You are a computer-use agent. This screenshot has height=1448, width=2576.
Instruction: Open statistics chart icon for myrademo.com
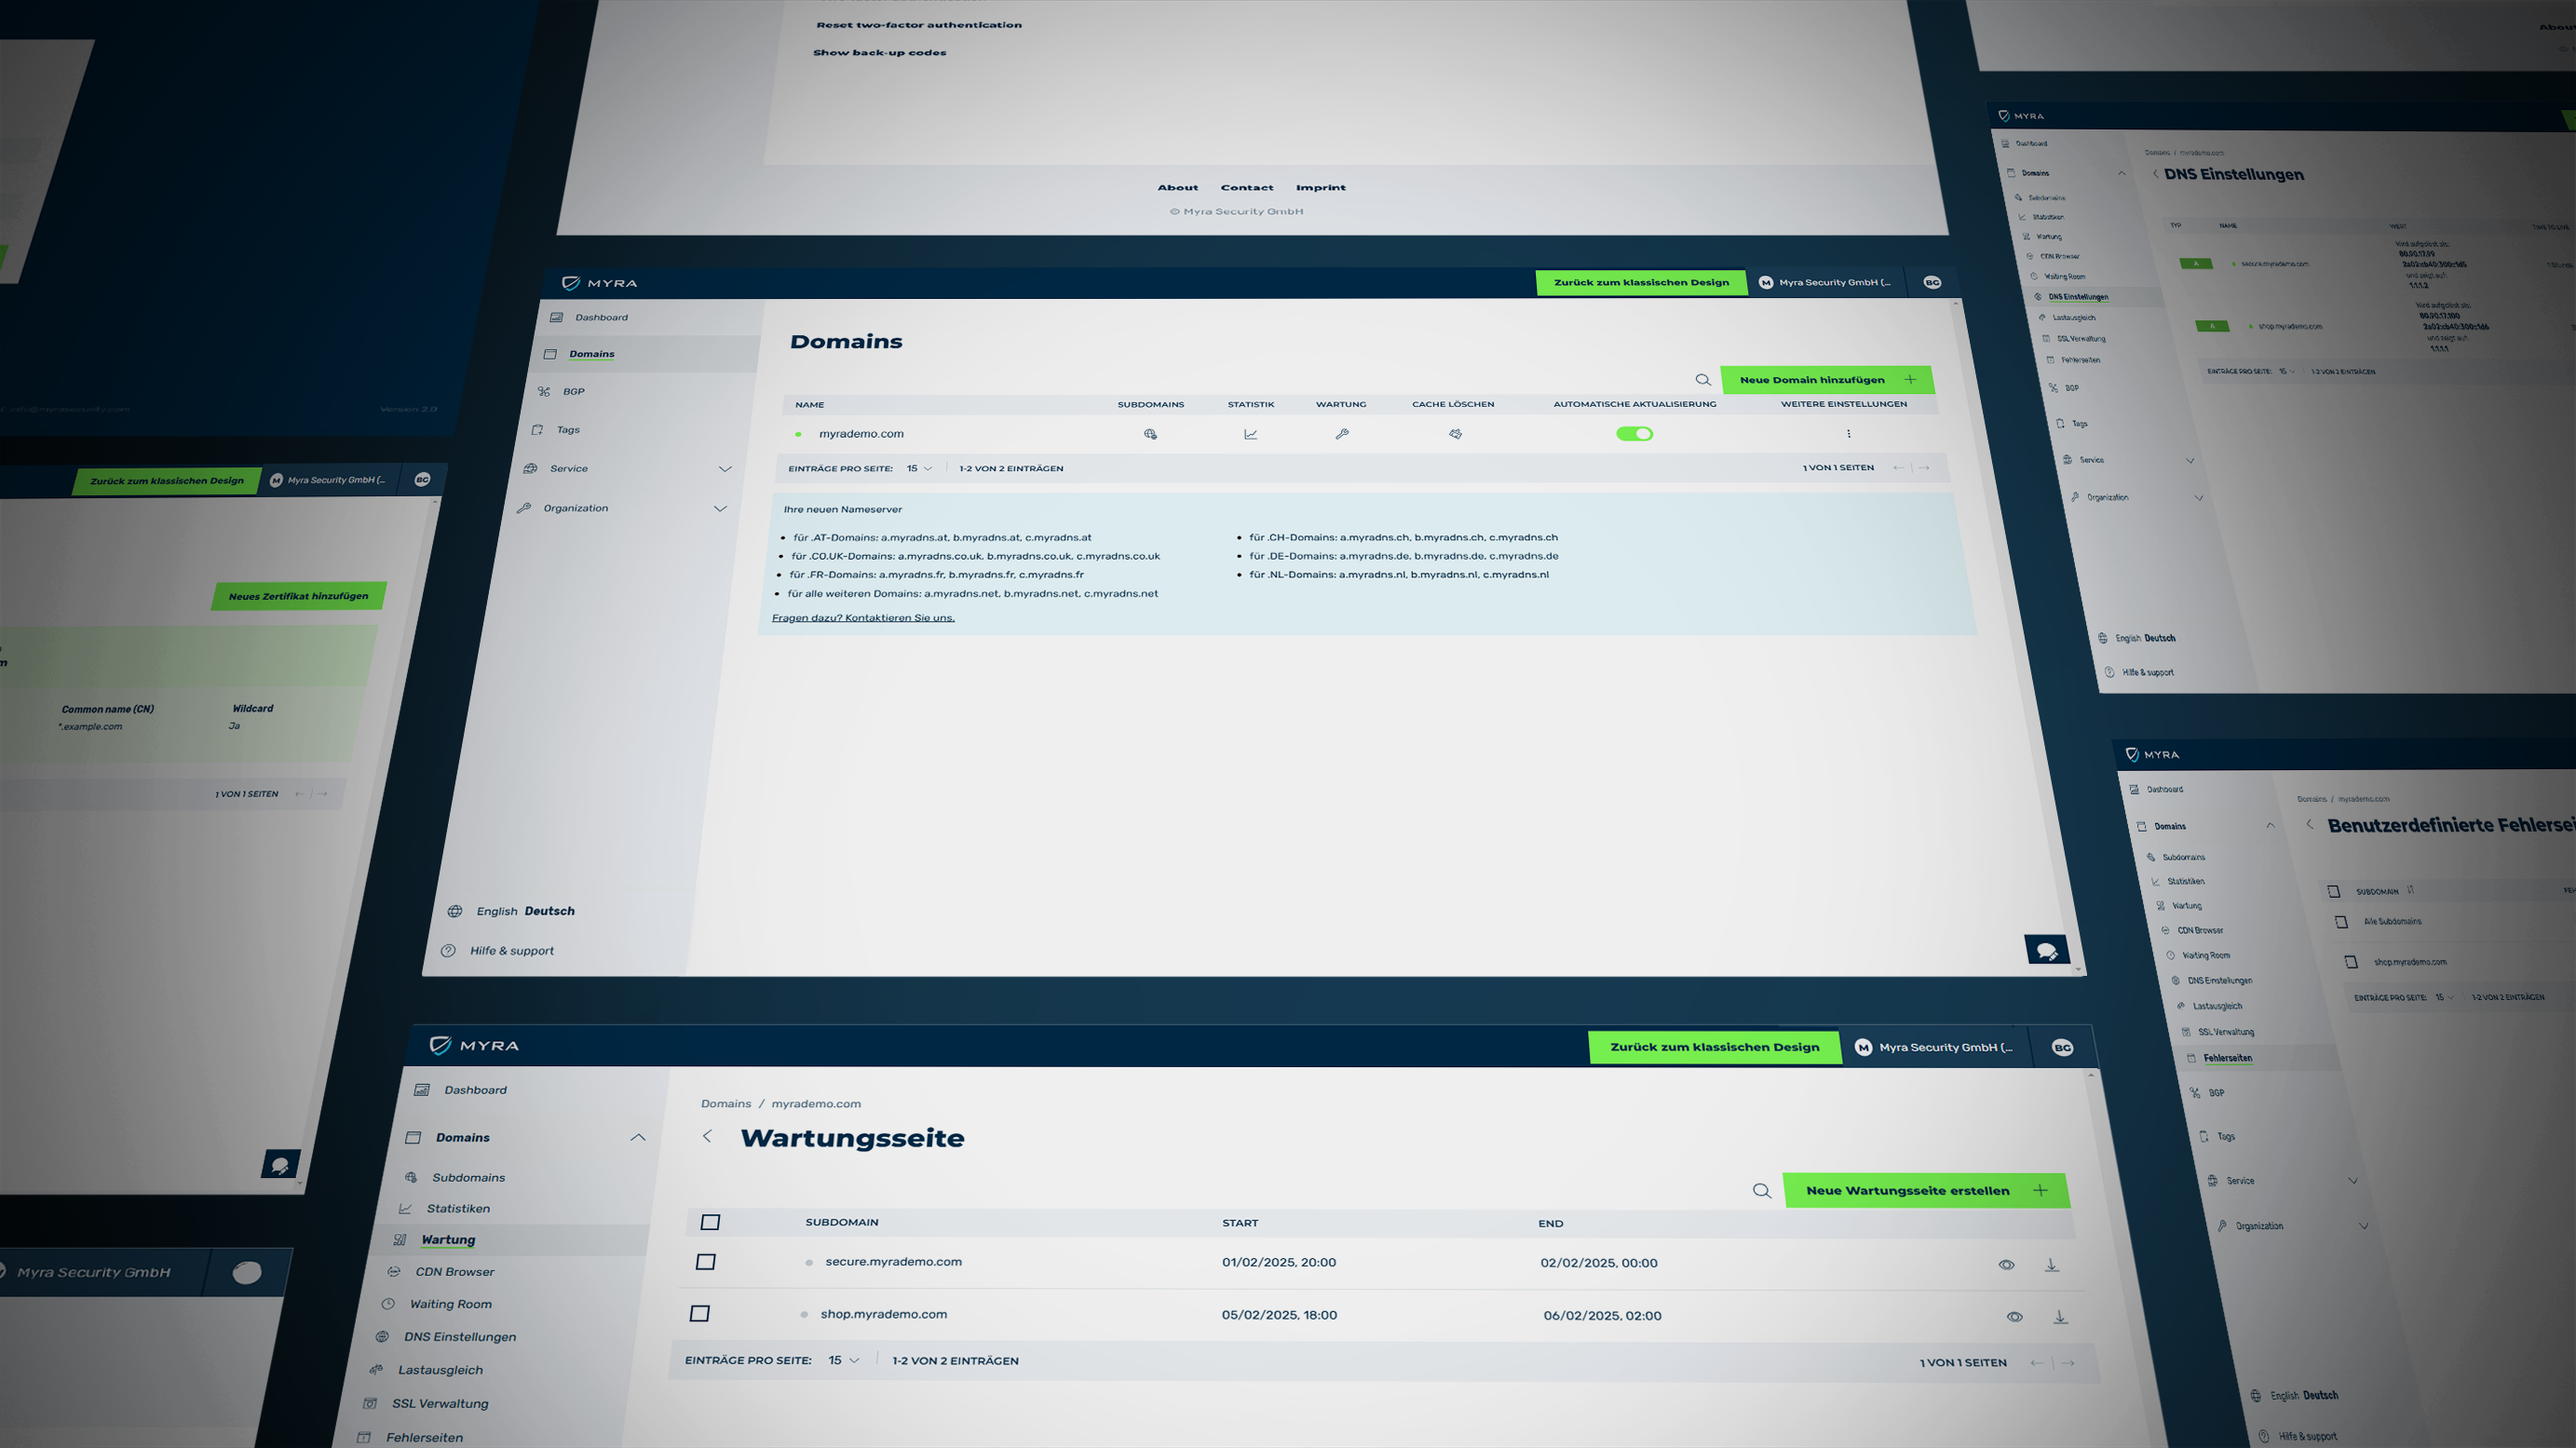[x=1250, y=434]
